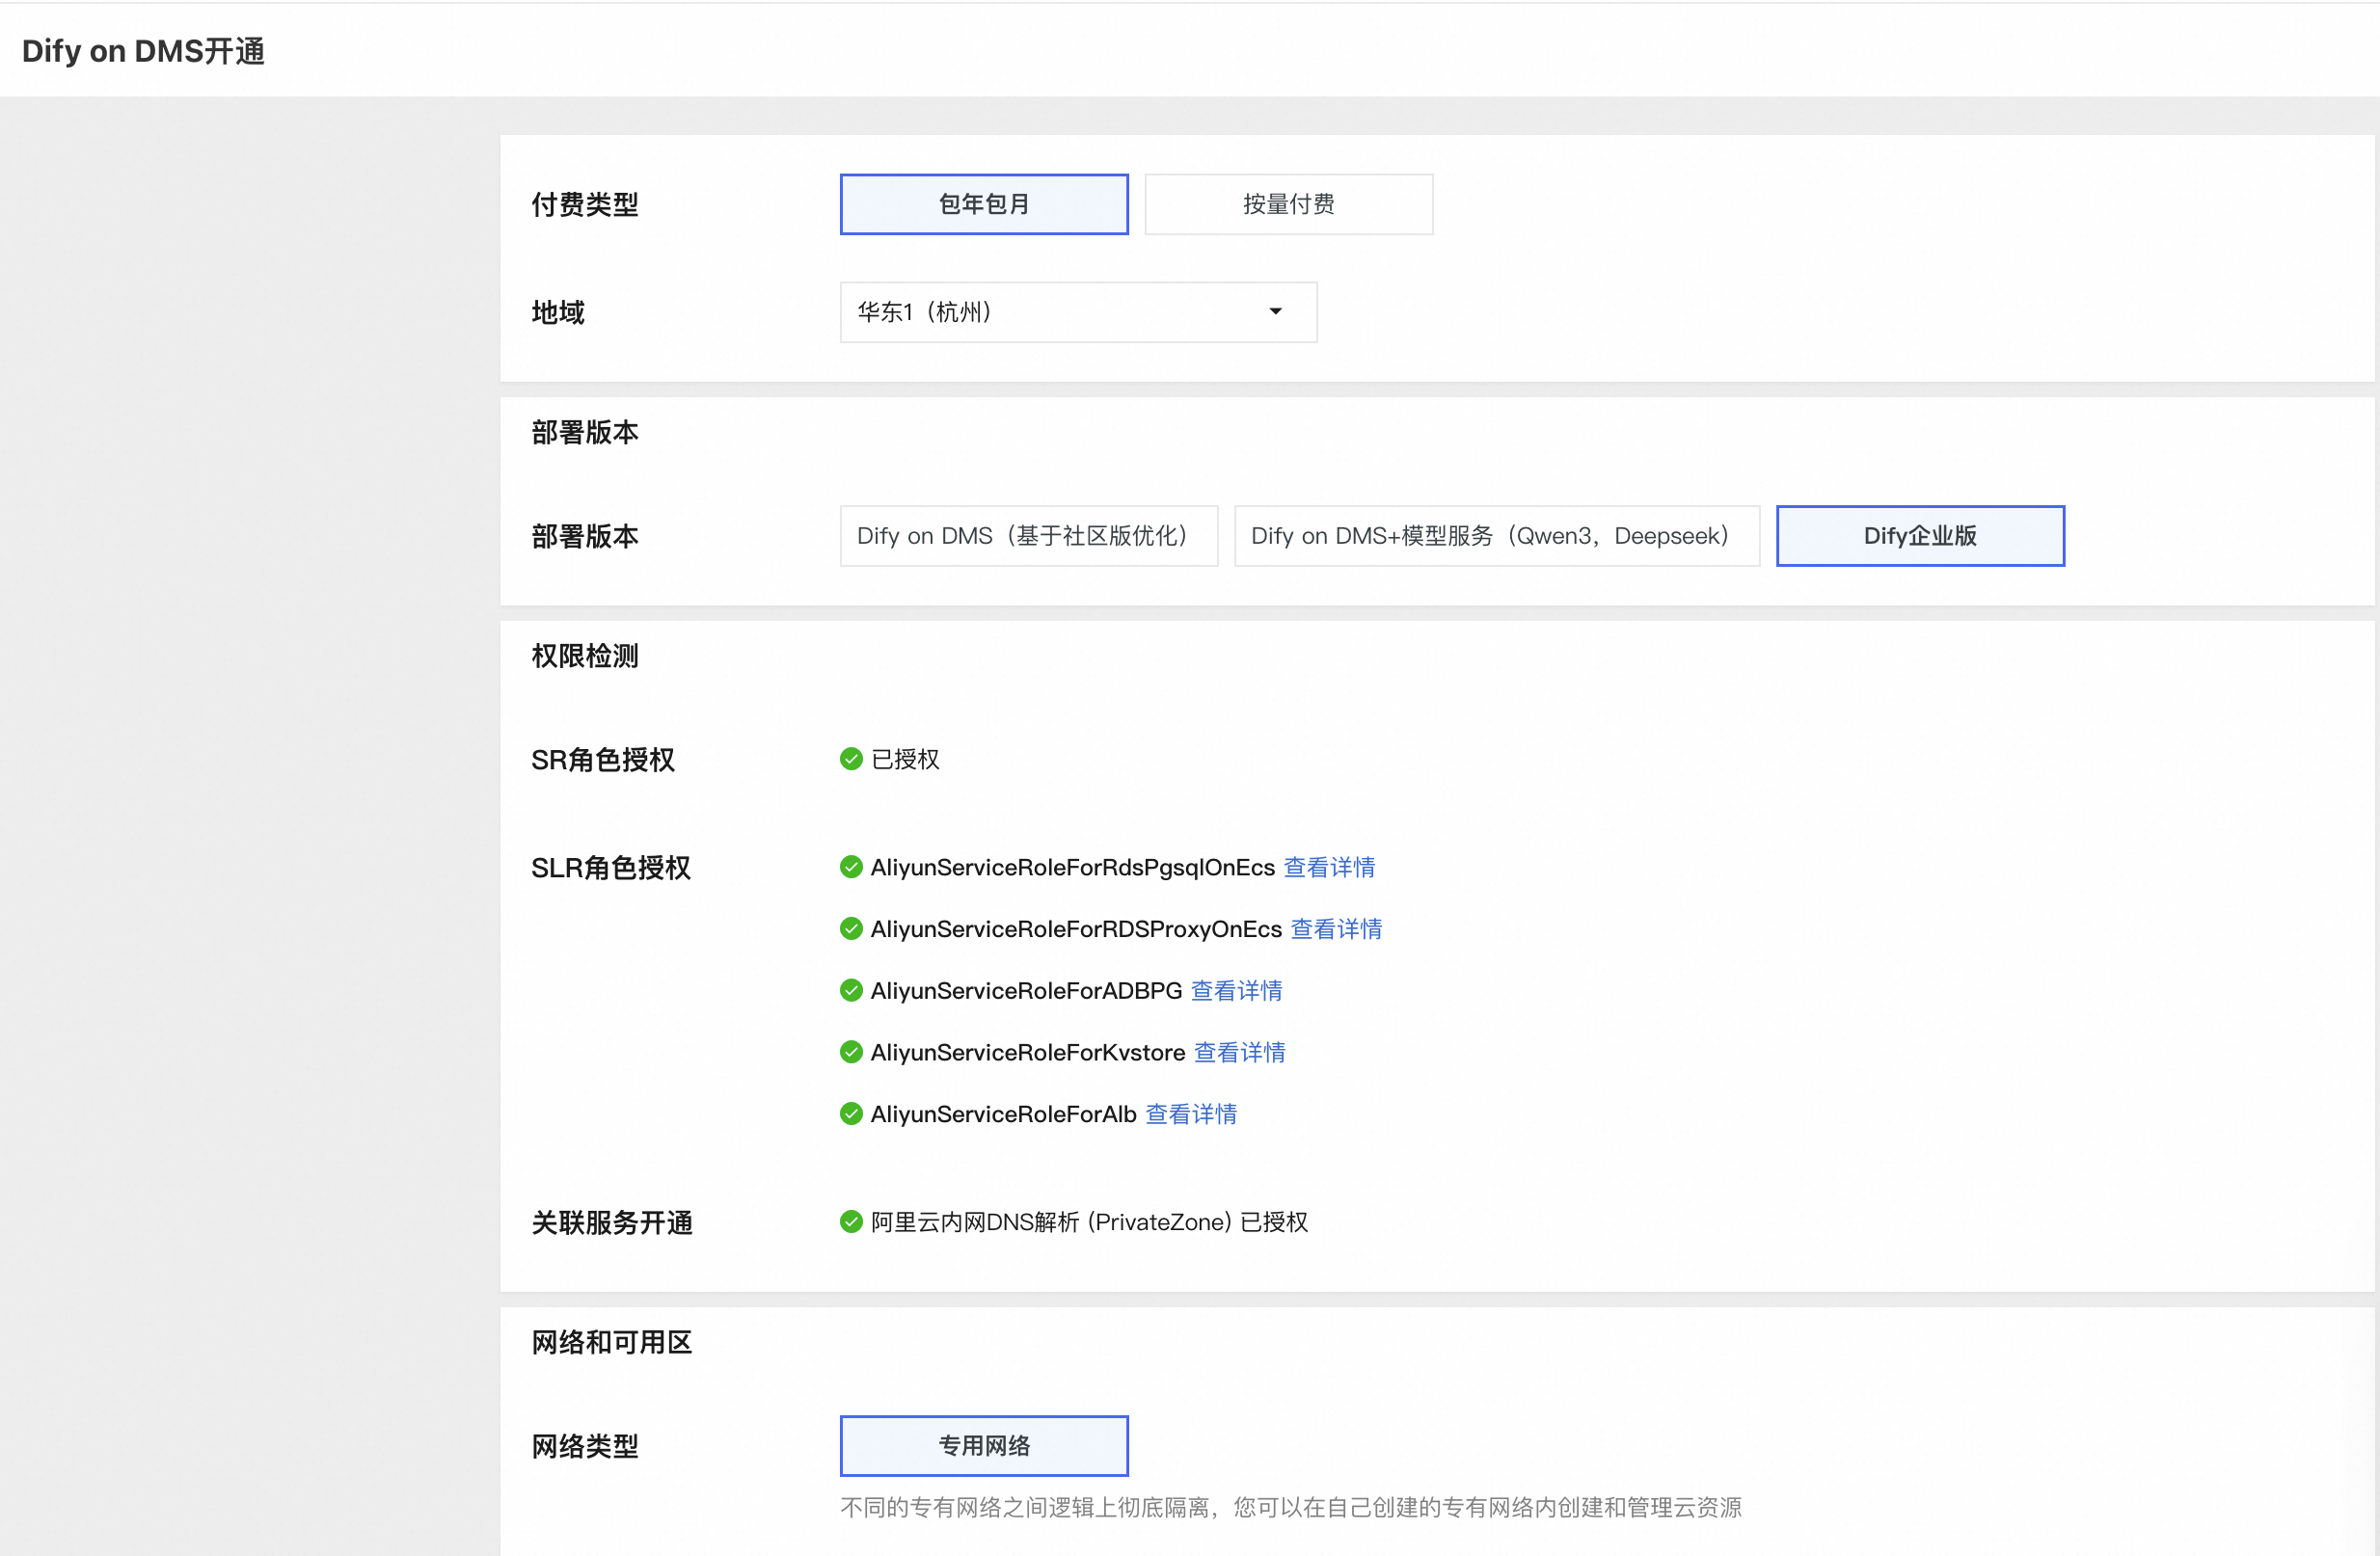The height and width of the screenshot is (1556, 2380).
Task: Click check icon next to AliyunServiceRoleForADBPG
Action: tap(851, 990)
